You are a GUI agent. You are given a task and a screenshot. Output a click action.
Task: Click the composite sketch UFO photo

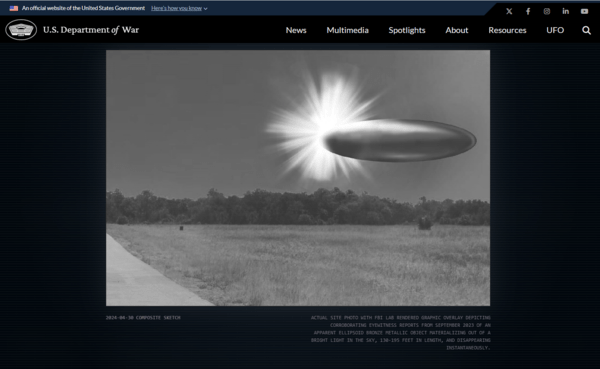298,178
